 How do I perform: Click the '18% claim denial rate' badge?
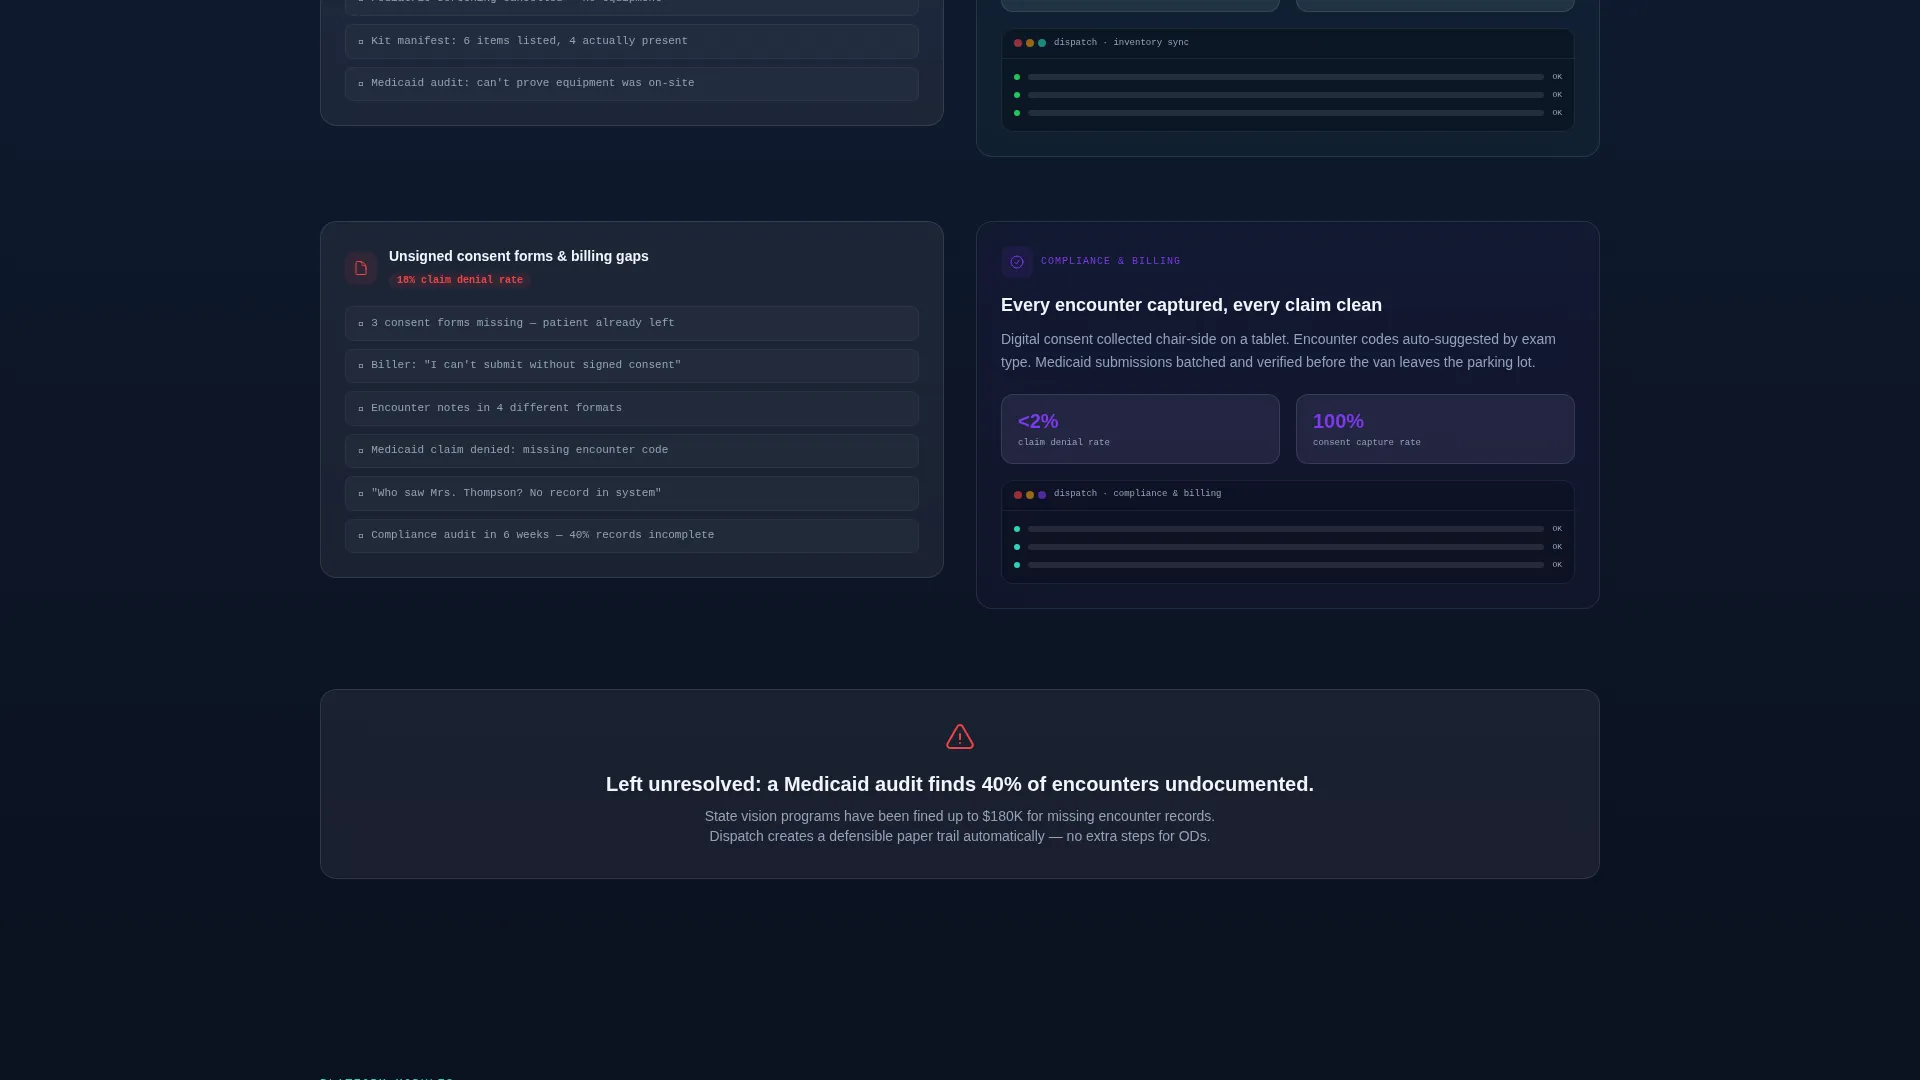[460, 280]
